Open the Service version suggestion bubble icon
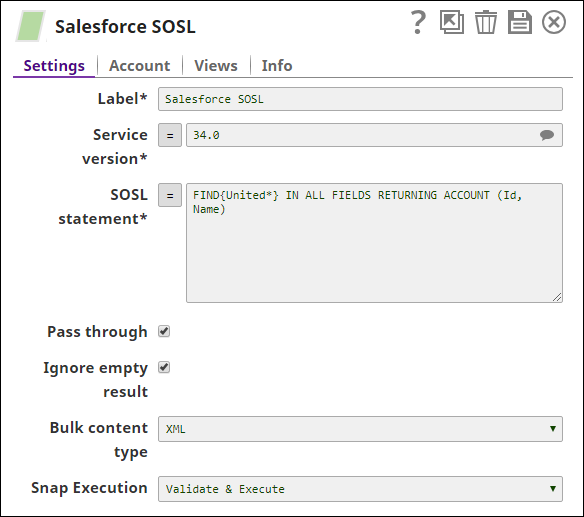Viewport: 584px width, 517px height. pyautogui.click(x=547, y=135)
